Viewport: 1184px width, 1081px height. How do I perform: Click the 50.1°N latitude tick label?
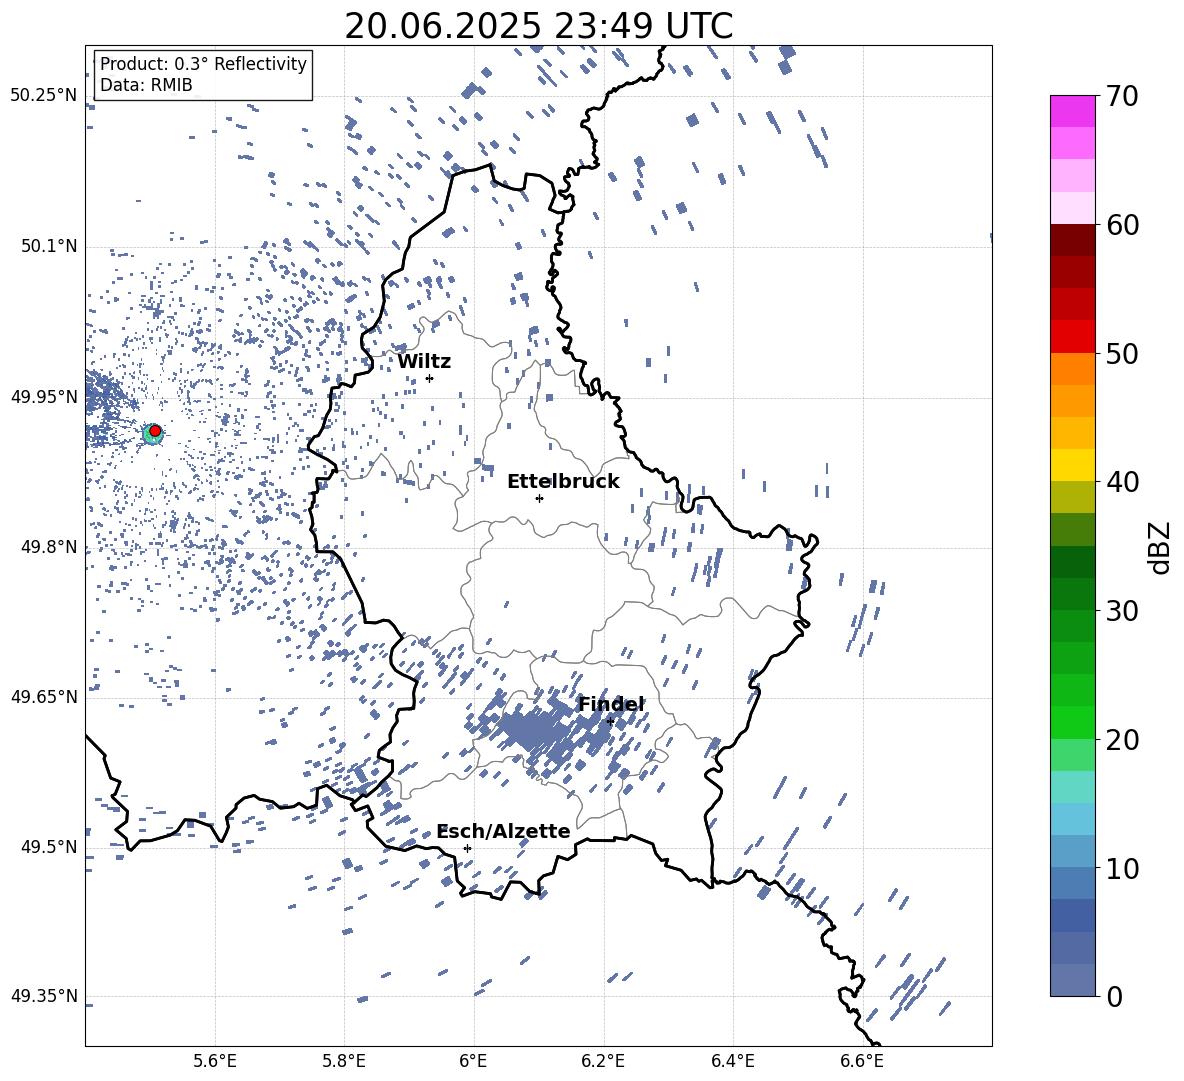coord(49,247)
